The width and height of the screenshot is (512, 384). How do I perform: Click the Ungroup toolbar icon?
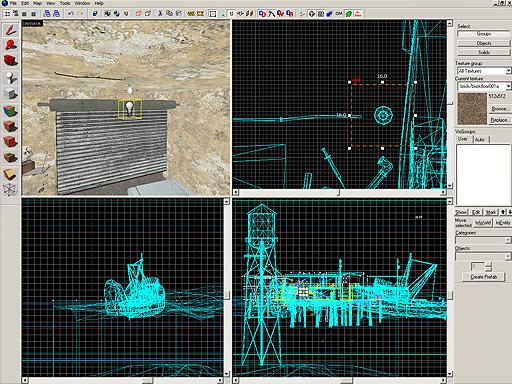(117, 14)
